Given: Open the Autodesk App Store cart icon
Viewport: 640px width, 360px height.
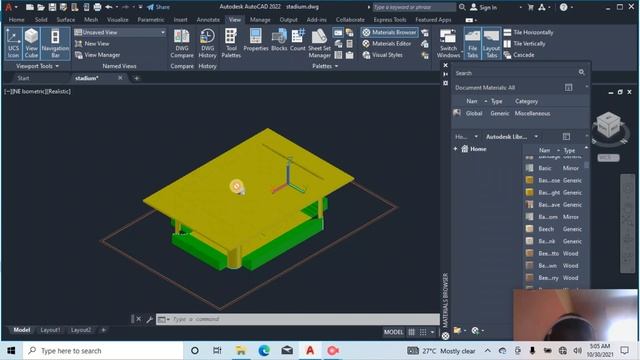Looking at the screenshot, I should click(x=530, y=7).
